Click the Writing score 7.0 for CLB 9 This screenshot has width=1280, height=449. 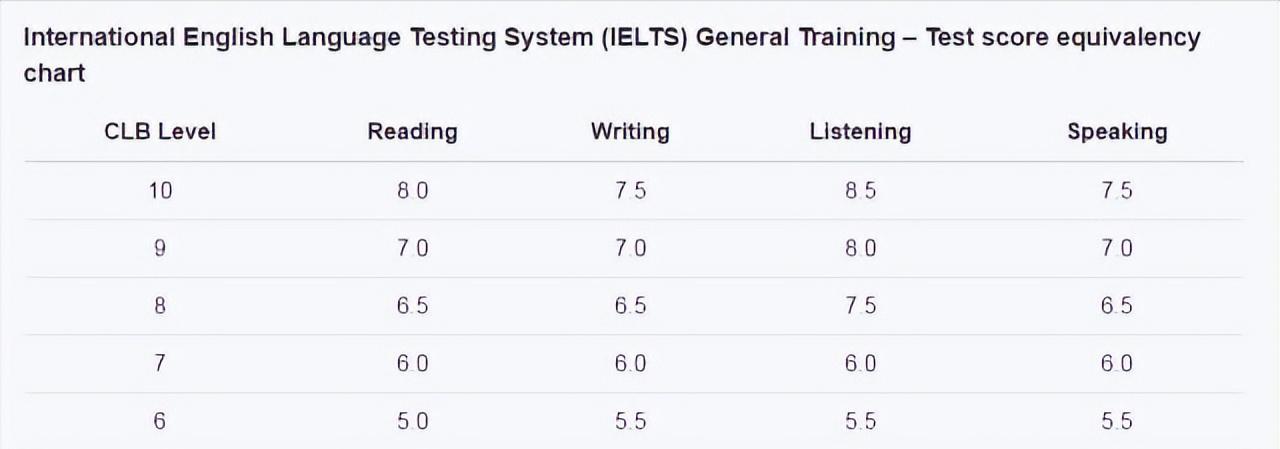pos(630,249)
